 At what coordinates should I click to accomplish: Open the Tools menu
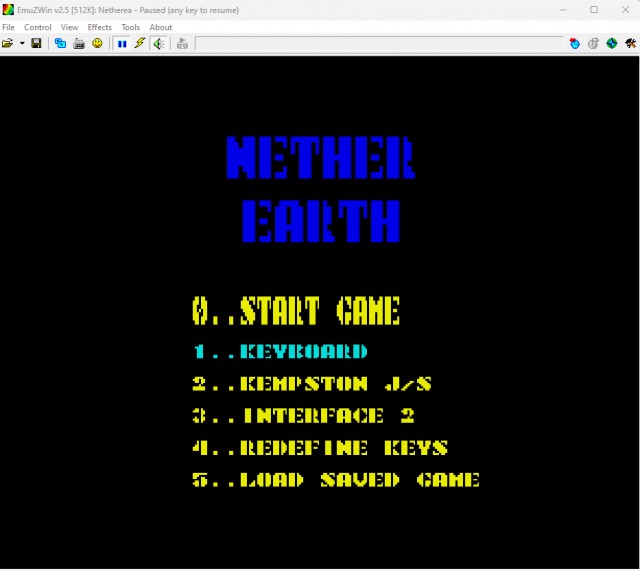[131, 27]
